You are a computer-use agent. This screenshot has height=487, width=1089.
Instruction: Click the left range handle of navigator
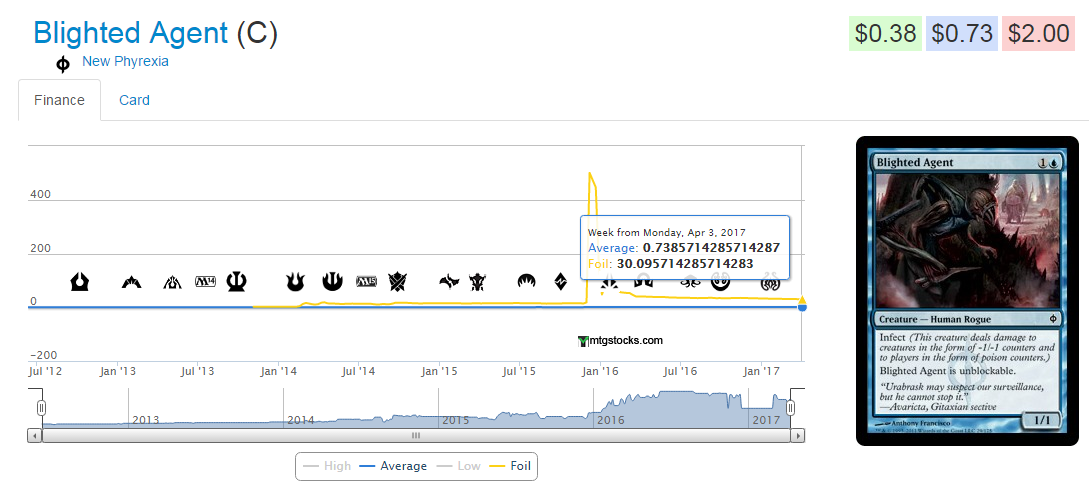(x=41, y=408)
